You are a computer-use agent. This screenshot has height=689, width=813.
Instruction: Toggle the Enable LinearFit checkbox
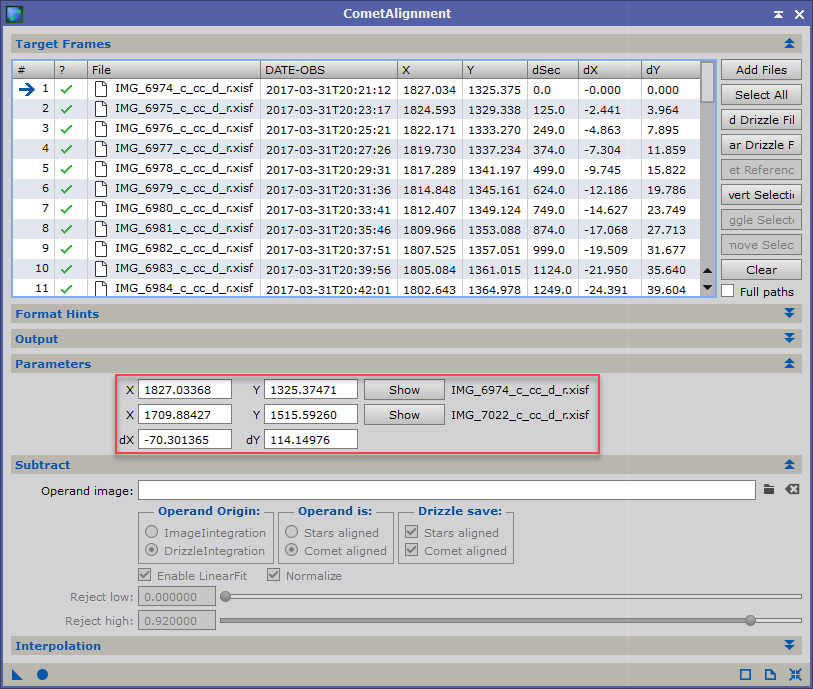(x=145, y=575)
